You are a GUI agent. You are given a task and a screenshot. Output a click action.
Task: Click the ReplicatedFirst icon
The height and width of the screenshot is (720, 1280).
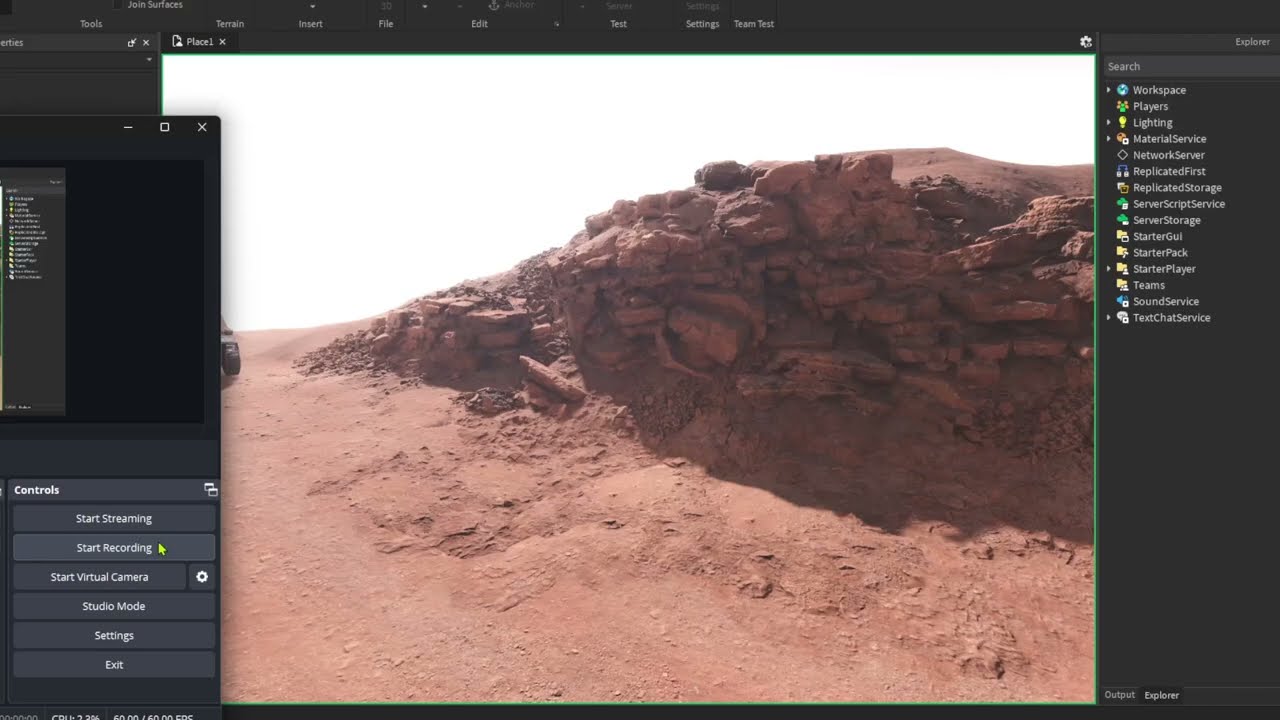coord(1122,171)
